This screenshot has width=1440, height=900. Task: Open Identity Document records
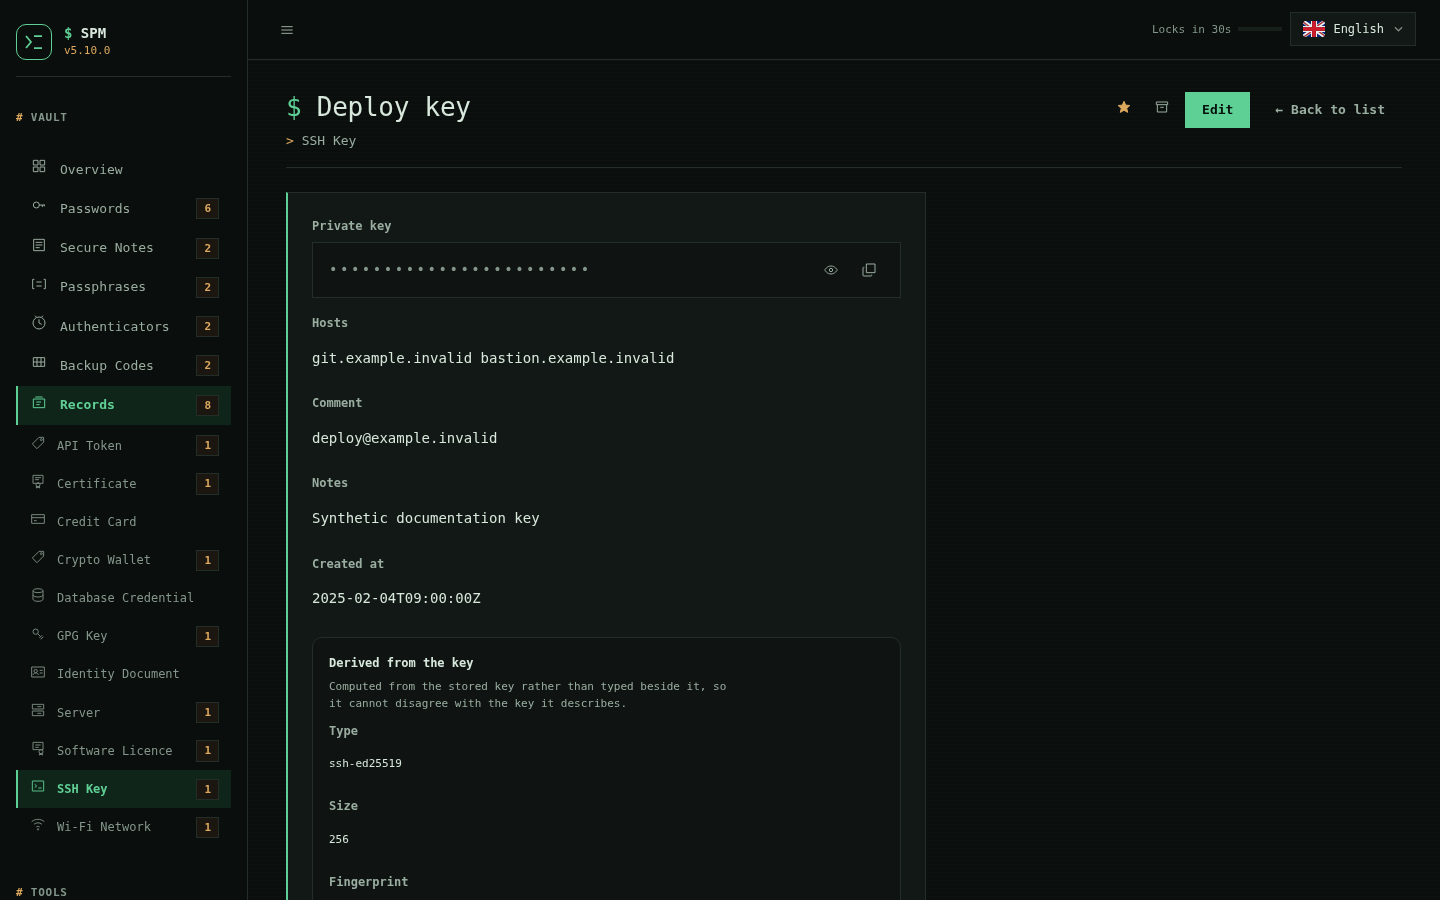tap(124, 673)
